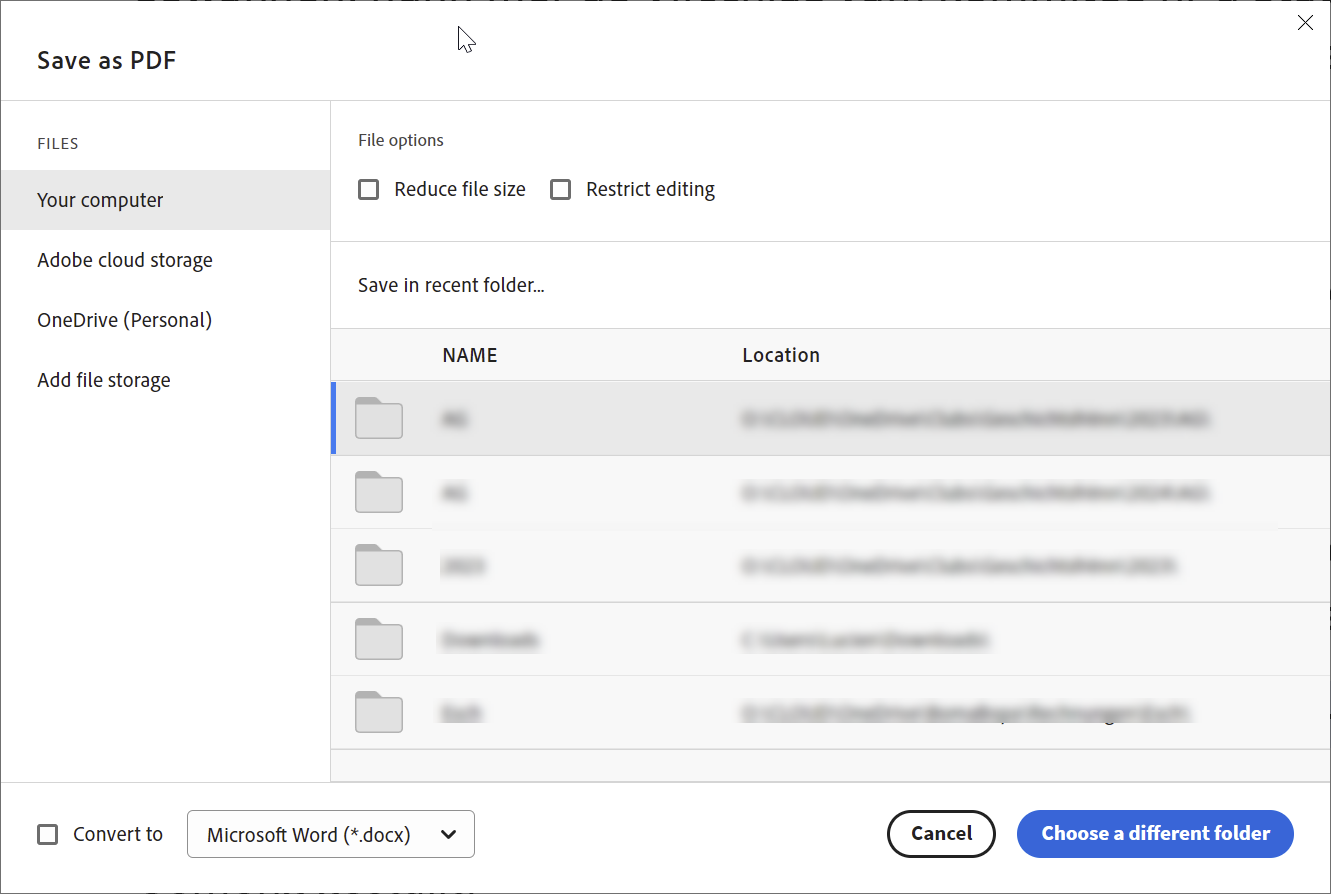Click Add file storage

(103, 380)
